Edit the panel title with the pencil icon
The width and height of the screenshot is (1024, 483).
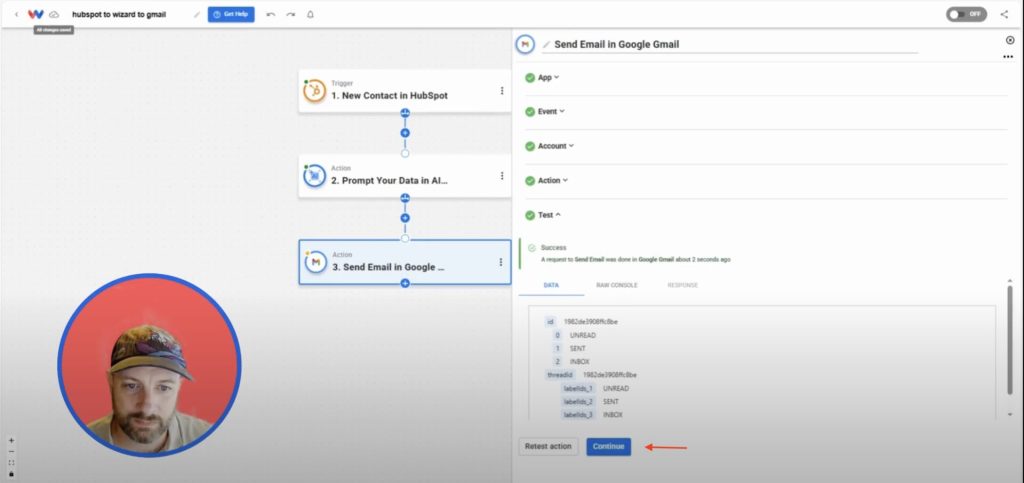[547, 44]
